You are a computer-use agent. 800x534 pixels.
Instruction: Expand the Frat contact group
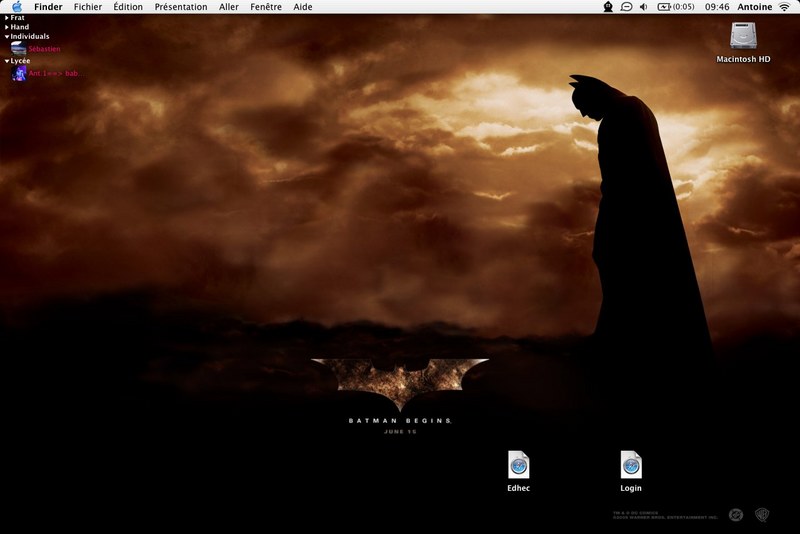pos(7,18)
